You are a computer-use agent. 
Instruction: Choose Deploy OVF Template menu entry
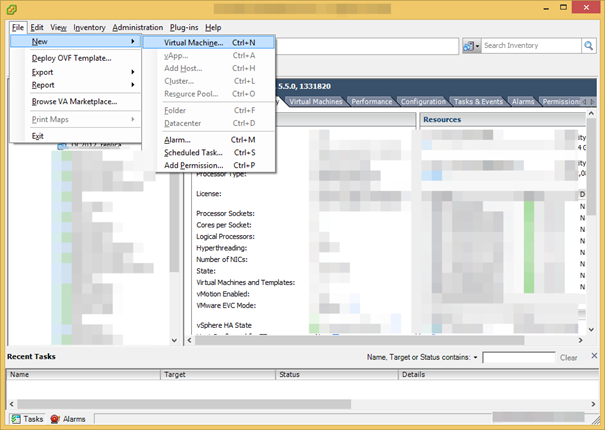point(71,58)
